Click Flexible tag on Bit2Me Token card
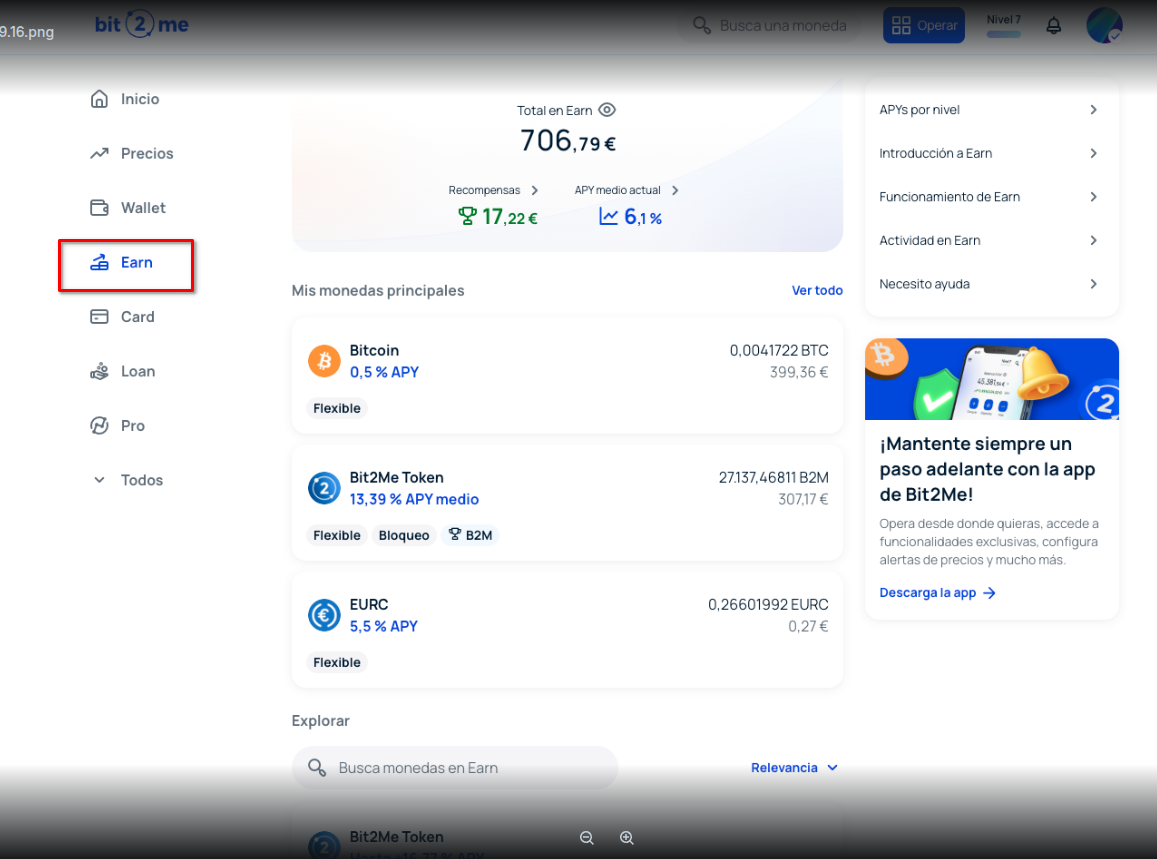Viewport: 1157px width, 859px height. click(336, 535)
